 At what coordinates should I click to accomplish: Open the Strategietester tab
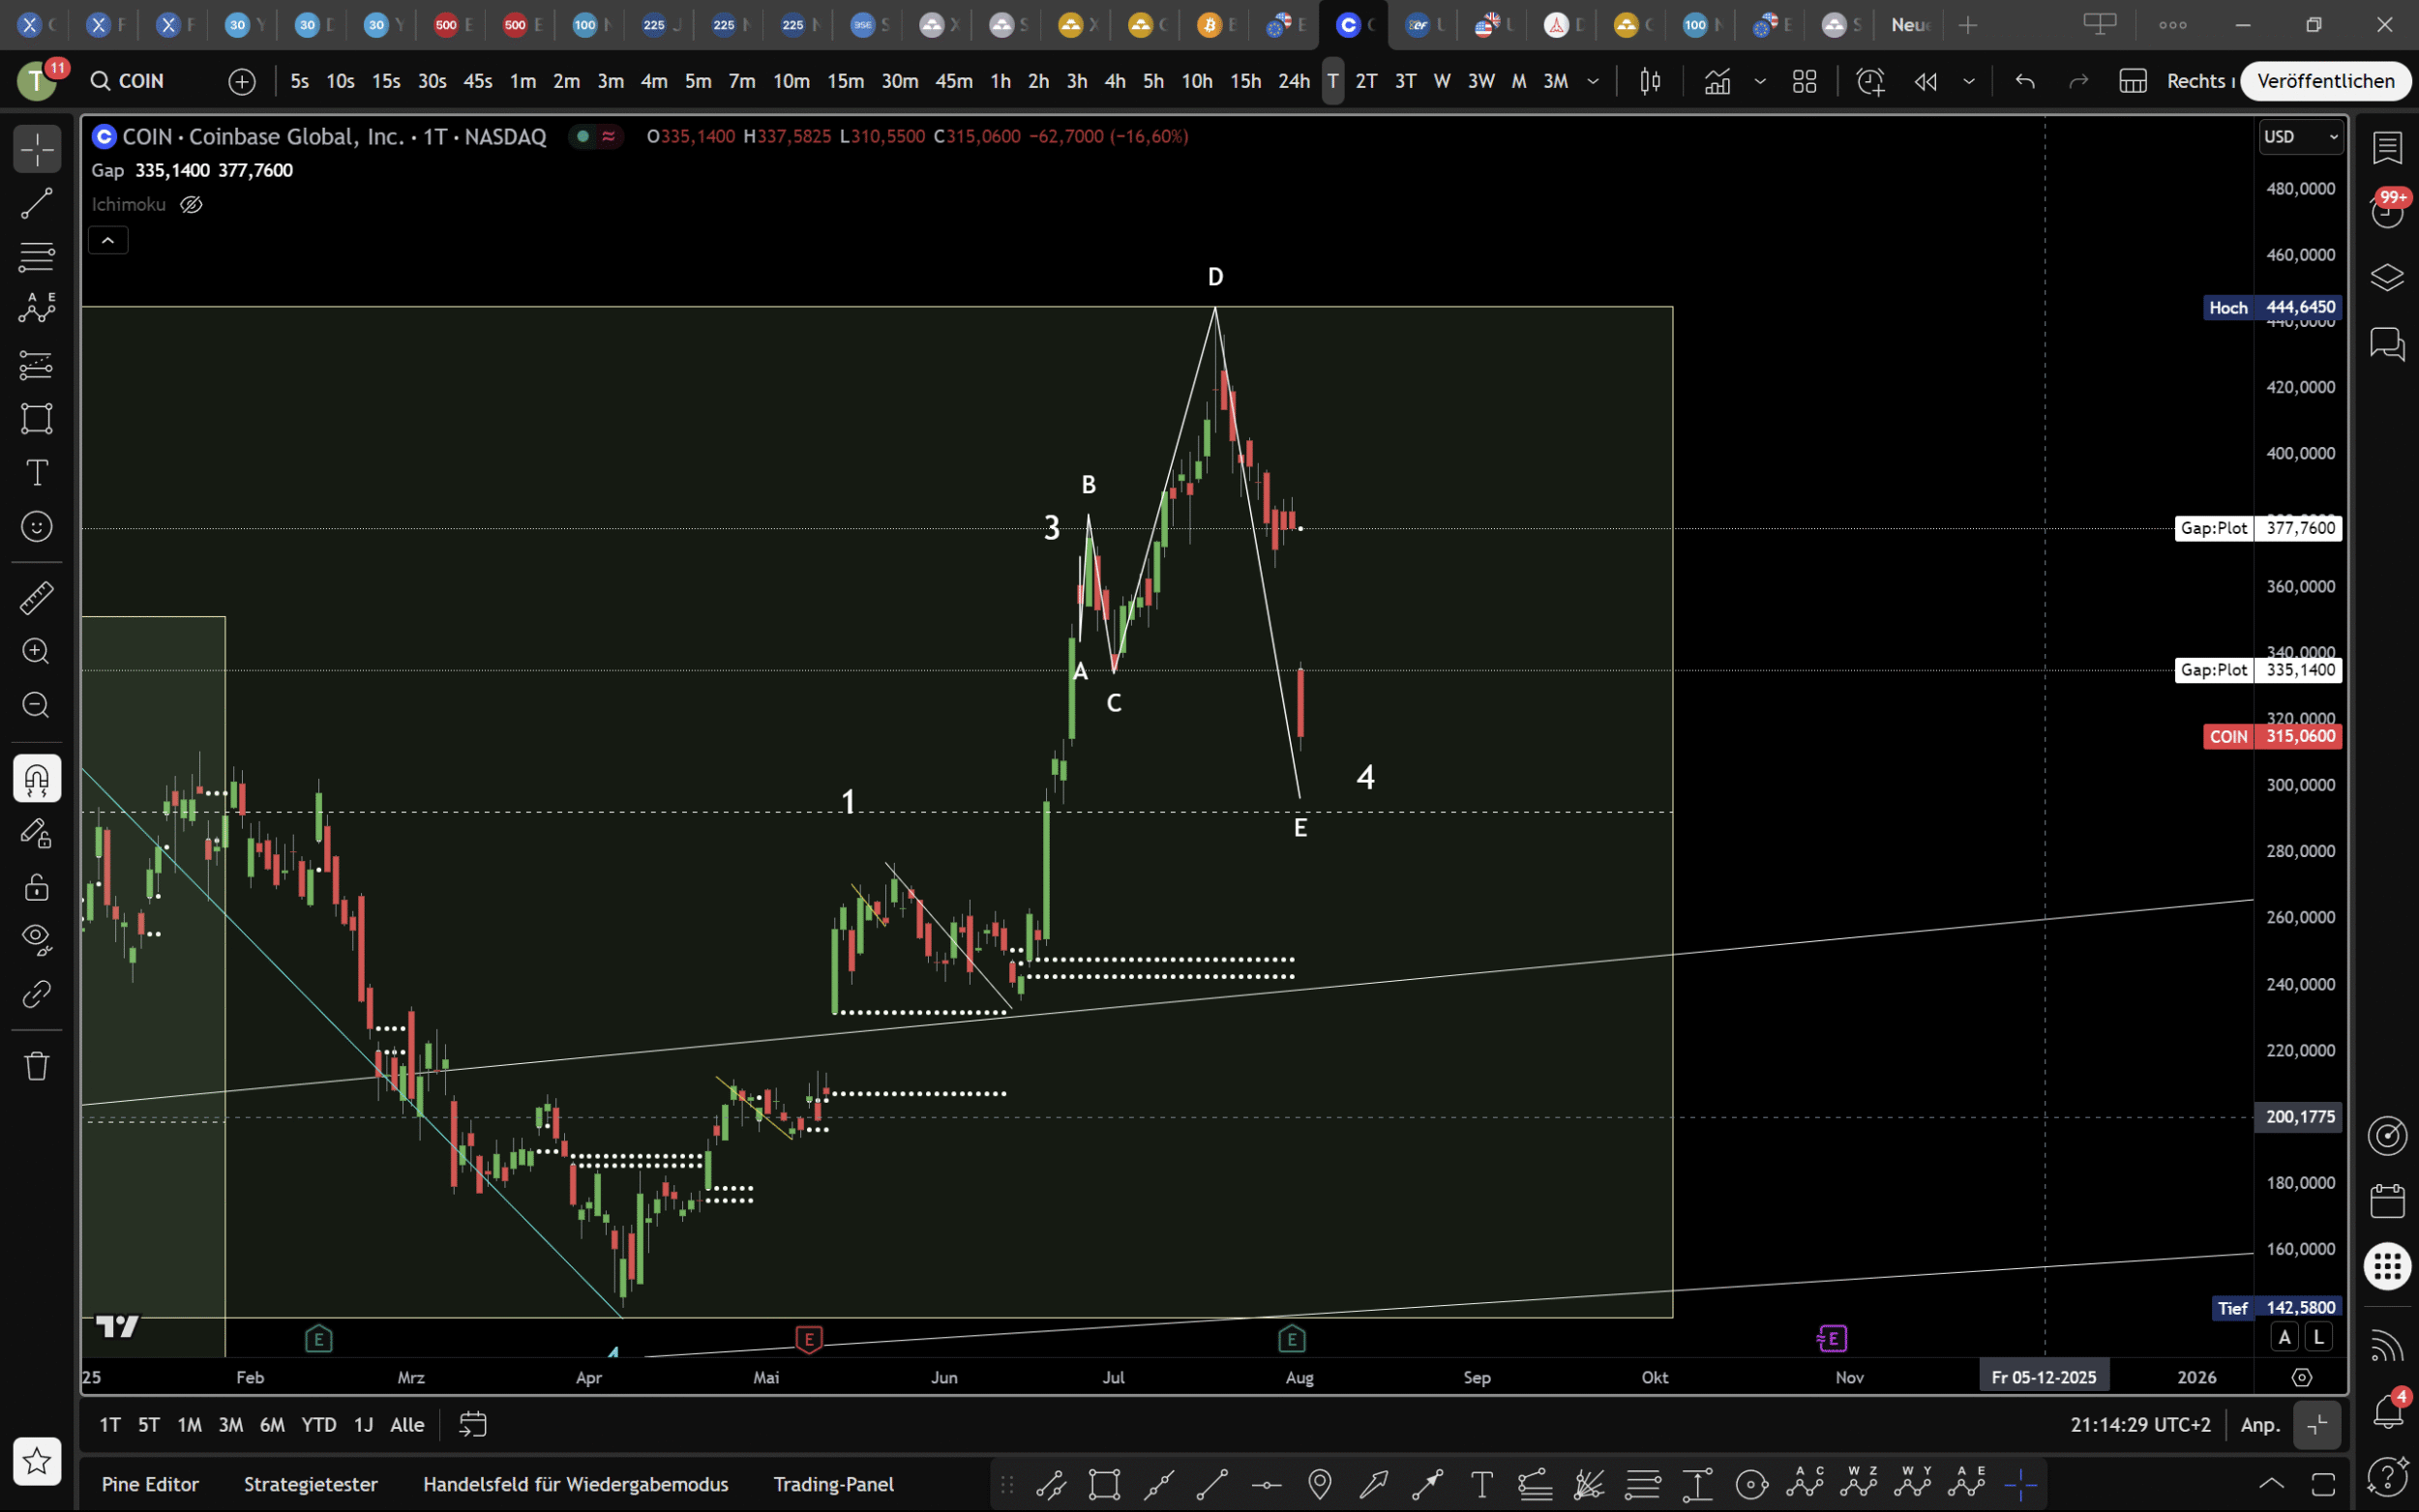311,1484
